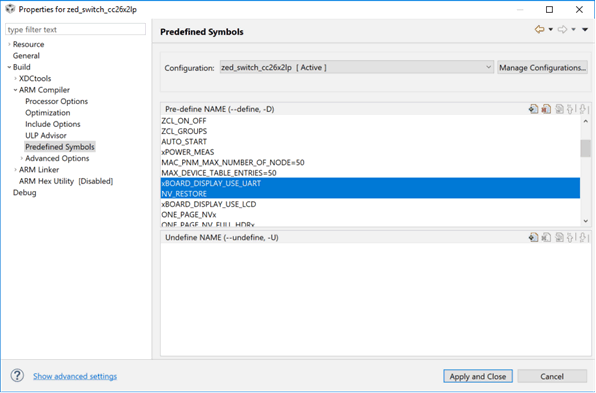Open the page view menu triangle
Image resolution: width=596 pixels, height=393 pixels.
click(585, 30)
